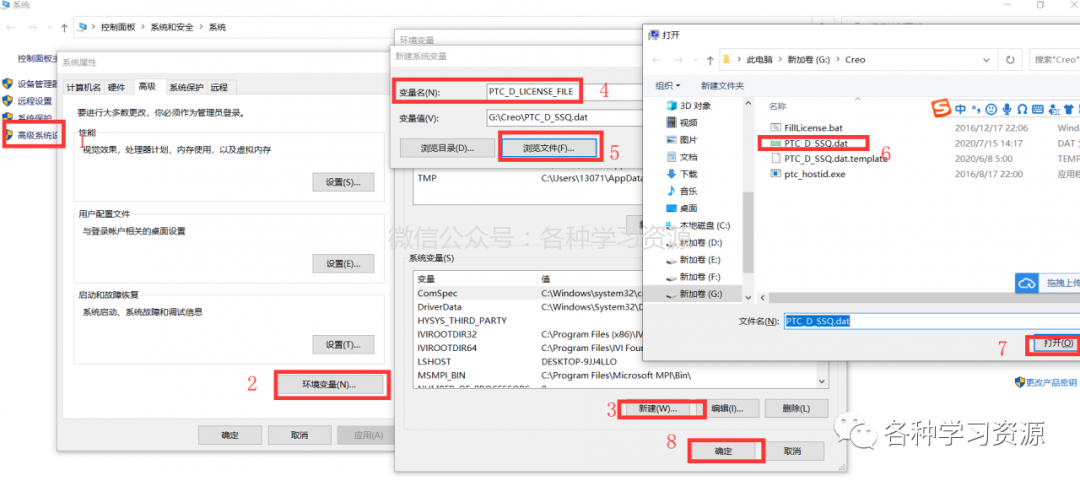Click the System window back arrow
Viewport: 1080px width, 481px height.
coord(11,28)
